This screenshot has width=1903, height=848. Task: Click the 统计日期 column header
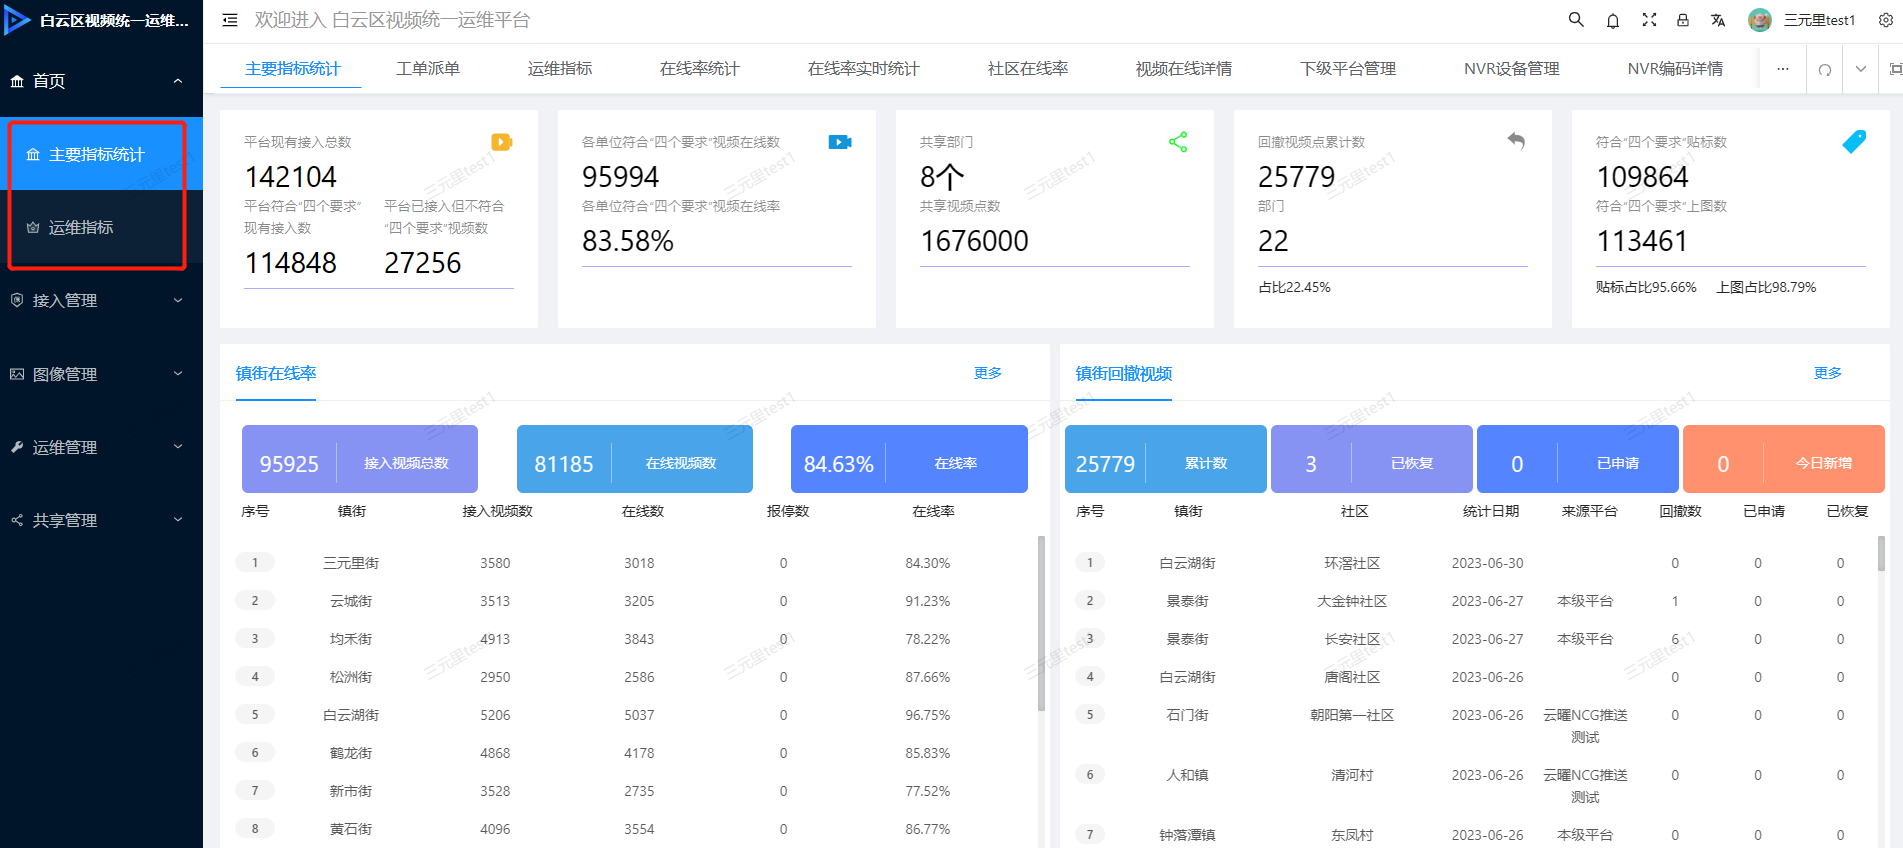(1491, 511)
